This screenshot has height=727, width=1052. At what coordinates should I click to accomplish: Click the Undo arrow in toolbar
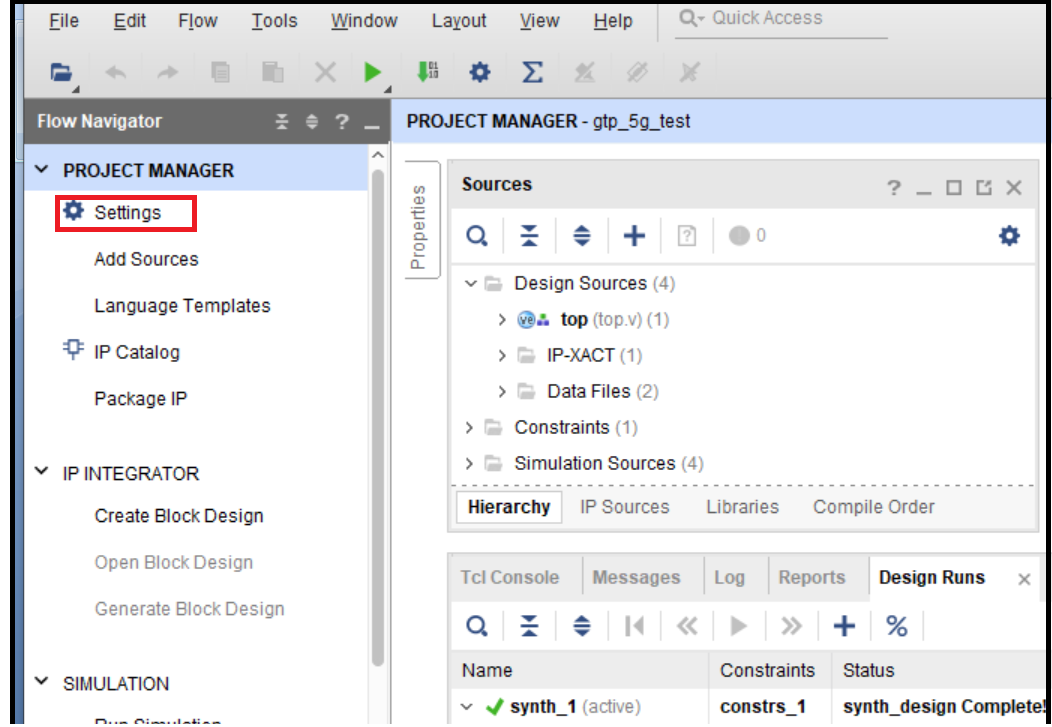tap(115, 72)
